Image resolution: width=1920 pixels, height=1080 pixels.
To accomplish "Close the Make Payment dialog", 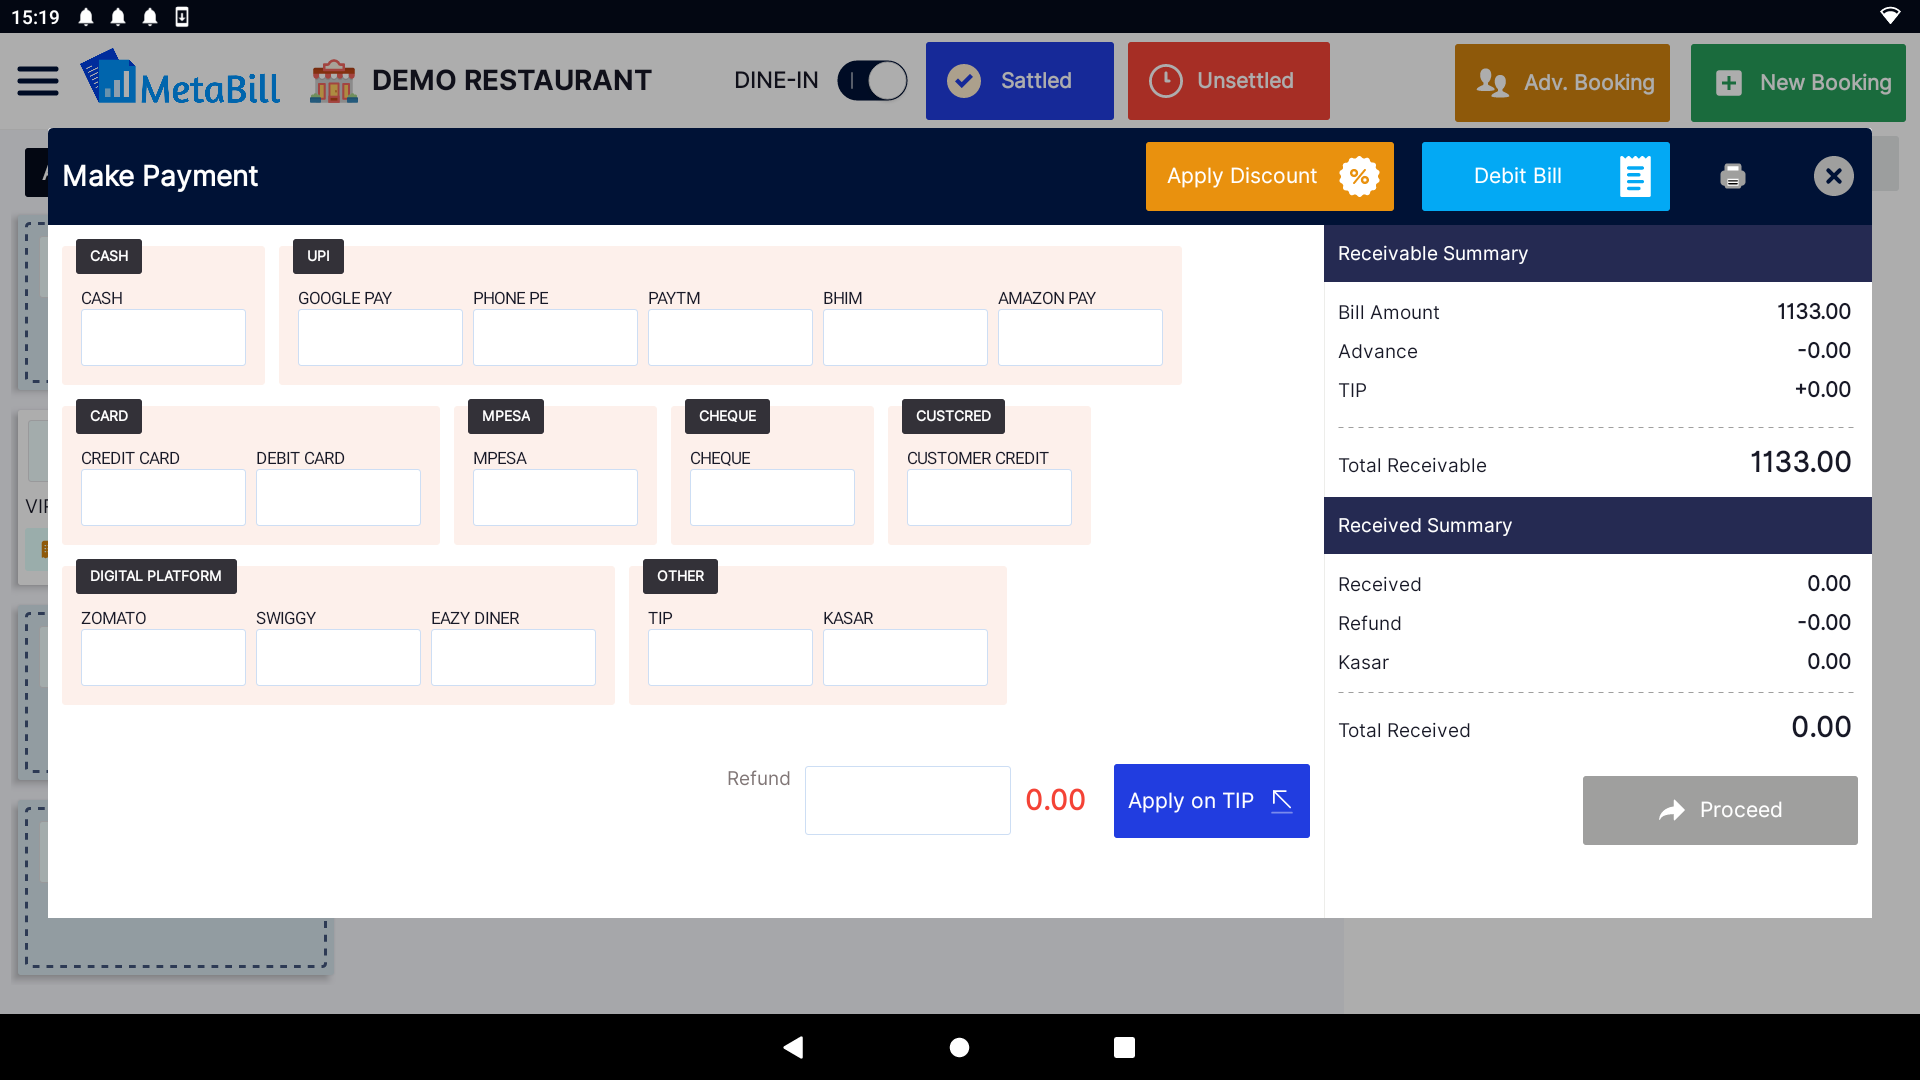I will (1833, 177).
